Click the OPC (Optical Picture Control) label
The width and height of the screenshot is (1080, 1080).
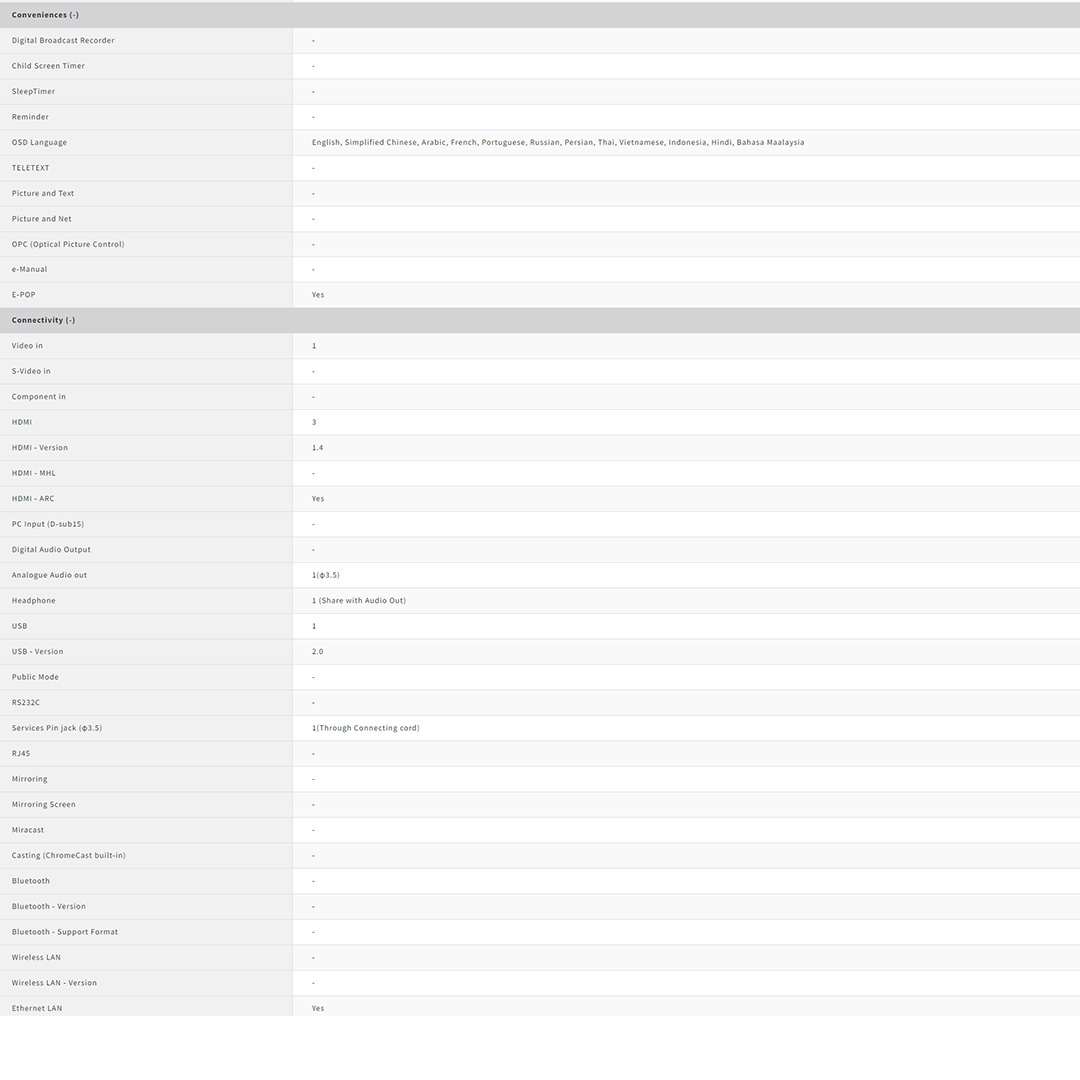tap(68, 244)
